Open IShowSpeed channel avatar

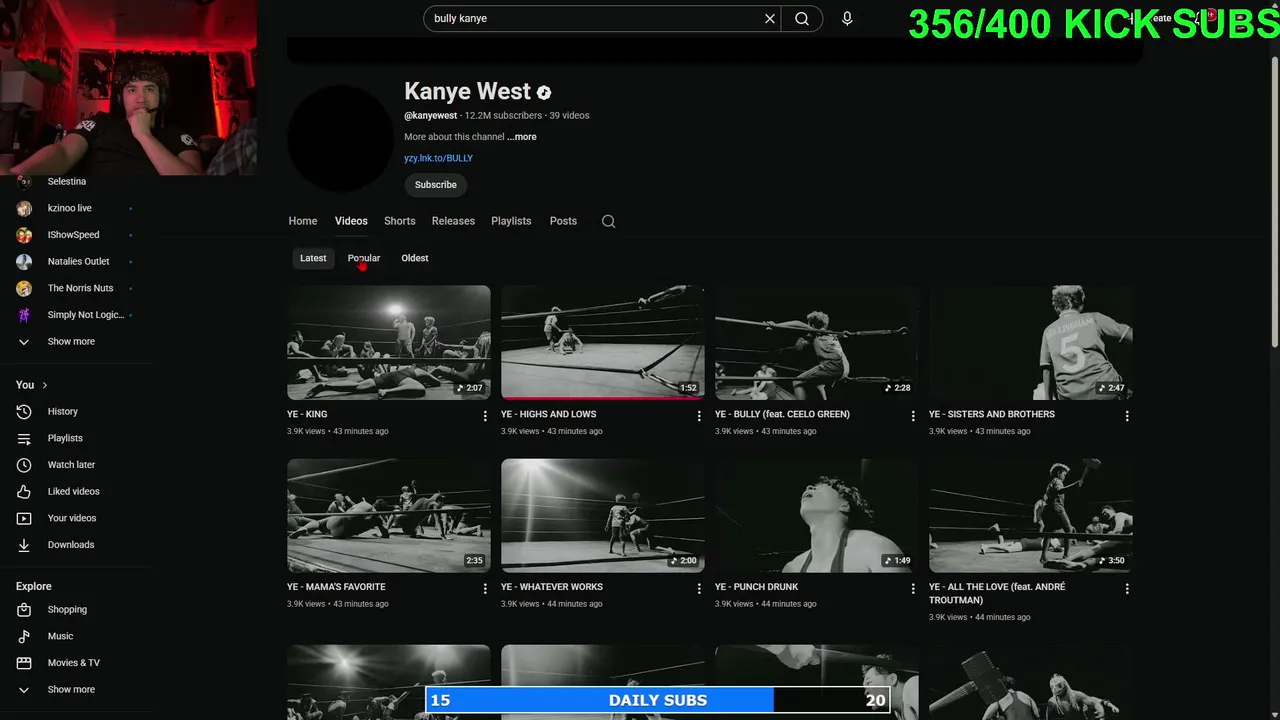(x=25, y=235)
